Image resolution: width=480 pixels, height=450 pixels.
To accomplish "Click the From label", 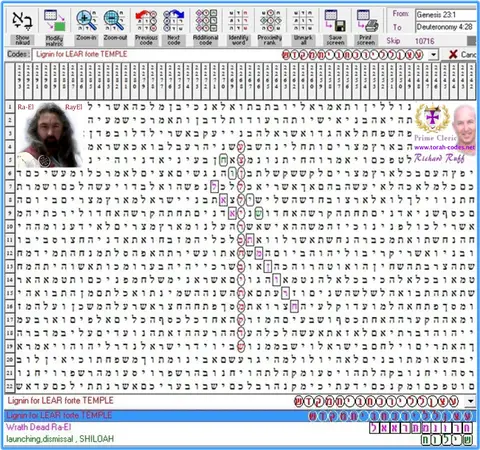I will [x=400, y=14].
